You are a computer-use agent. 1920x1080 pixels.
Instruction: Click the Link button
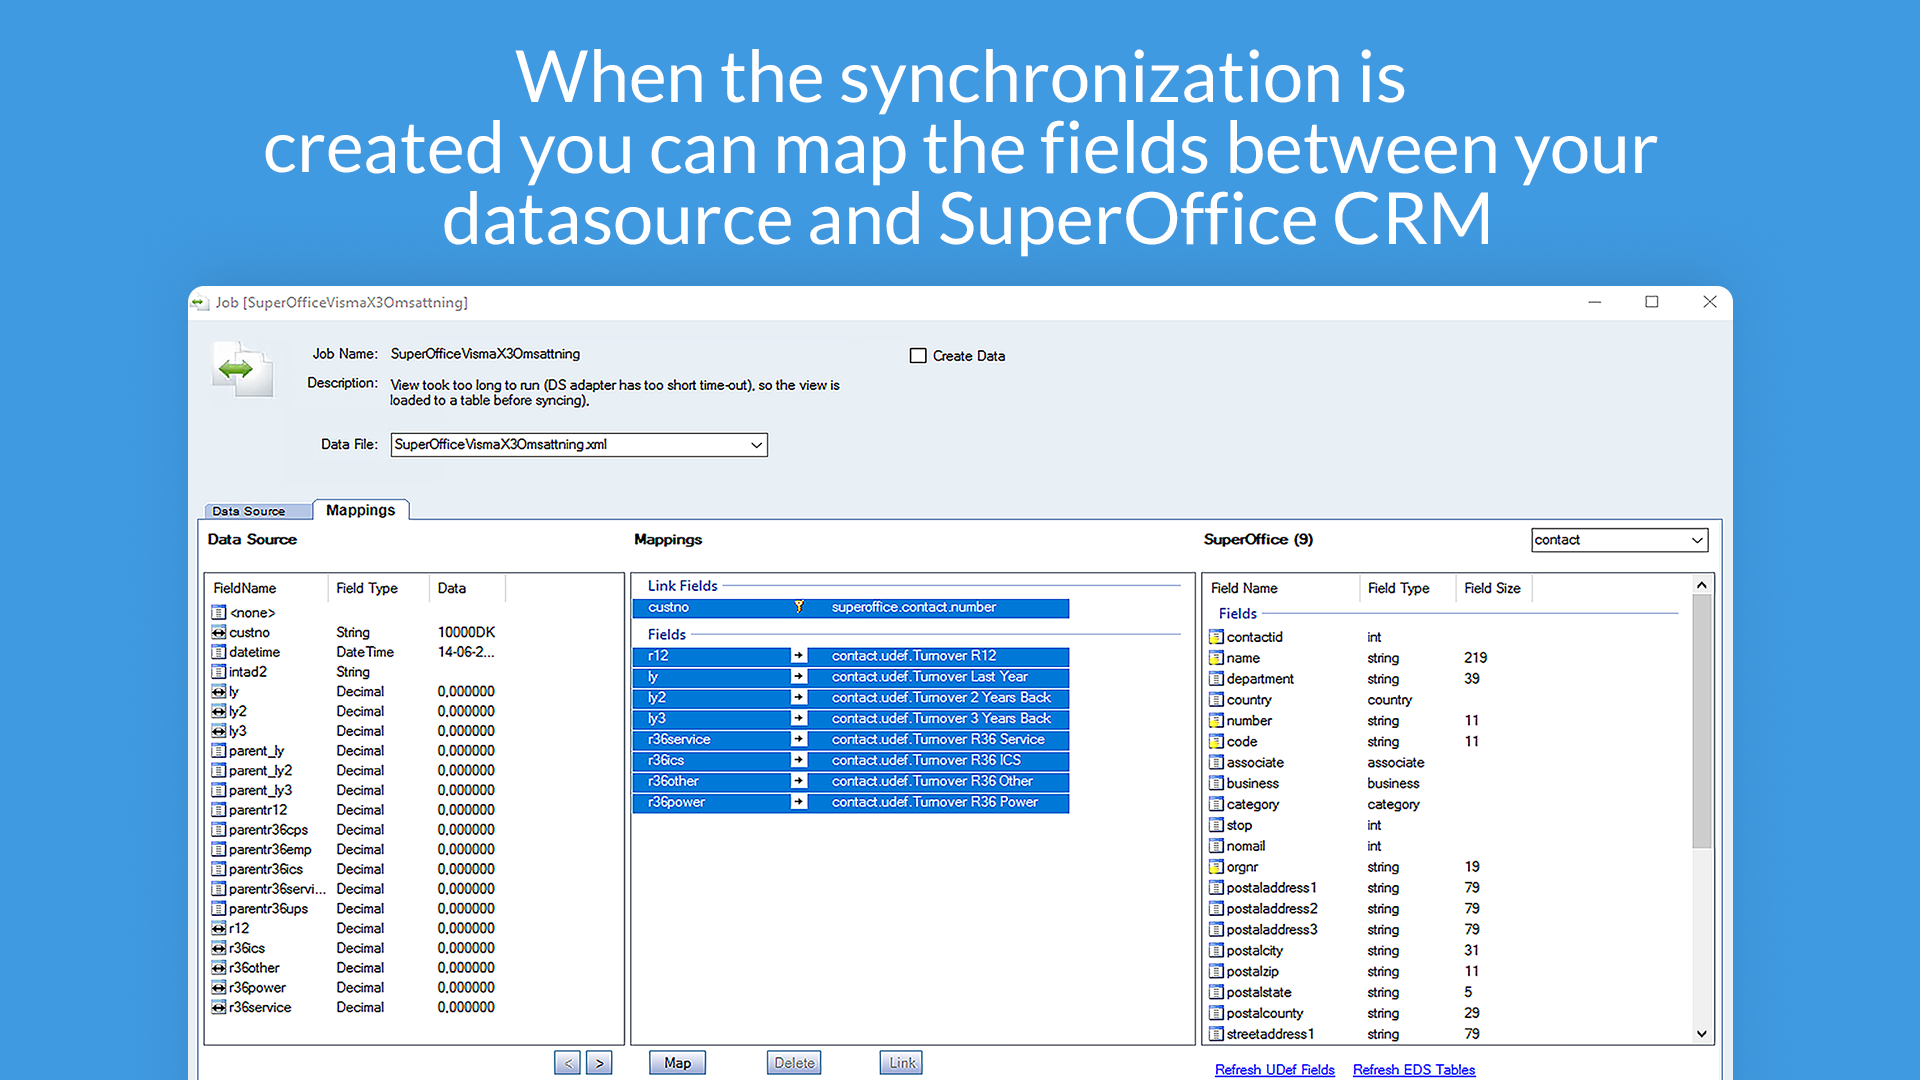902,1063
